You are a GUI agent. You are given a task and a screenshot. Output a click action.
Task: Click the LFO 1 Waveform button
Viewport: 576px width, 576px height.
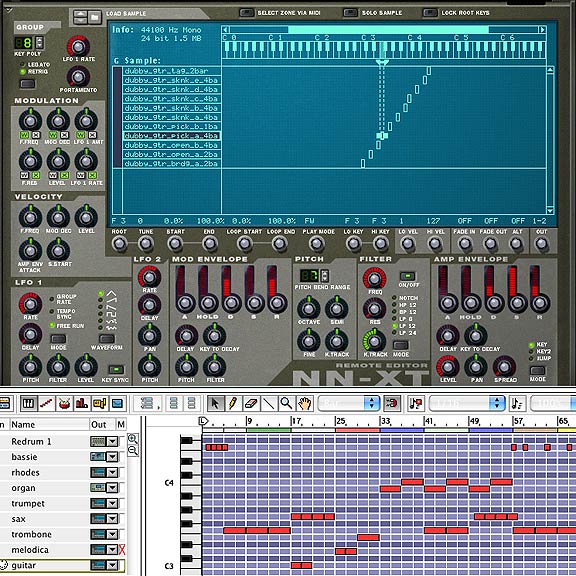(x=107, y=338)
